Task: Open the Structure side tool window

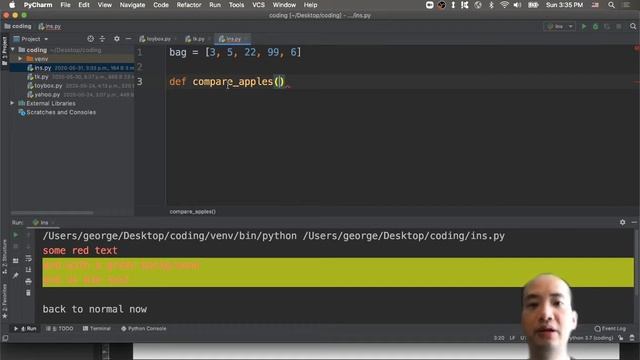Action: point(4,256)
